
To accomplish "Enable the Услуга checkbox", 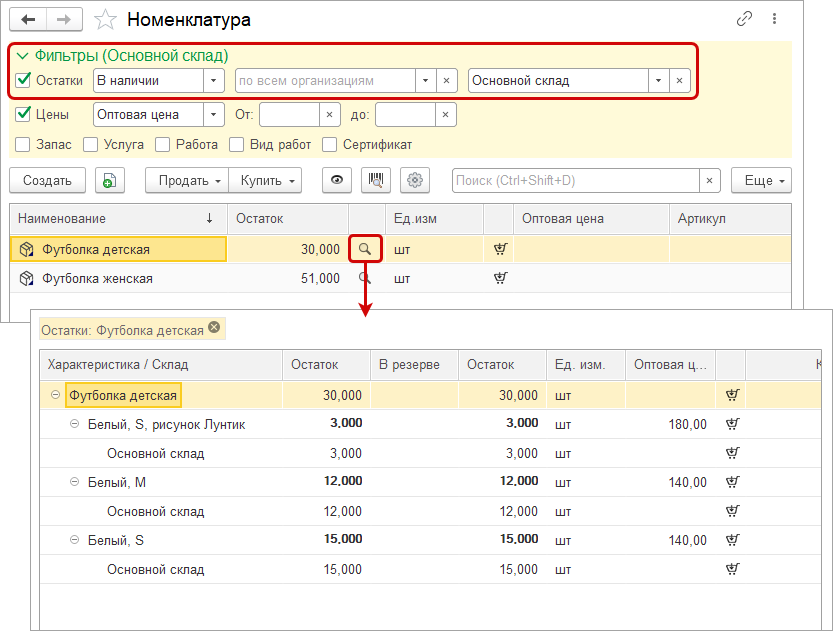I will coord(90,144).
